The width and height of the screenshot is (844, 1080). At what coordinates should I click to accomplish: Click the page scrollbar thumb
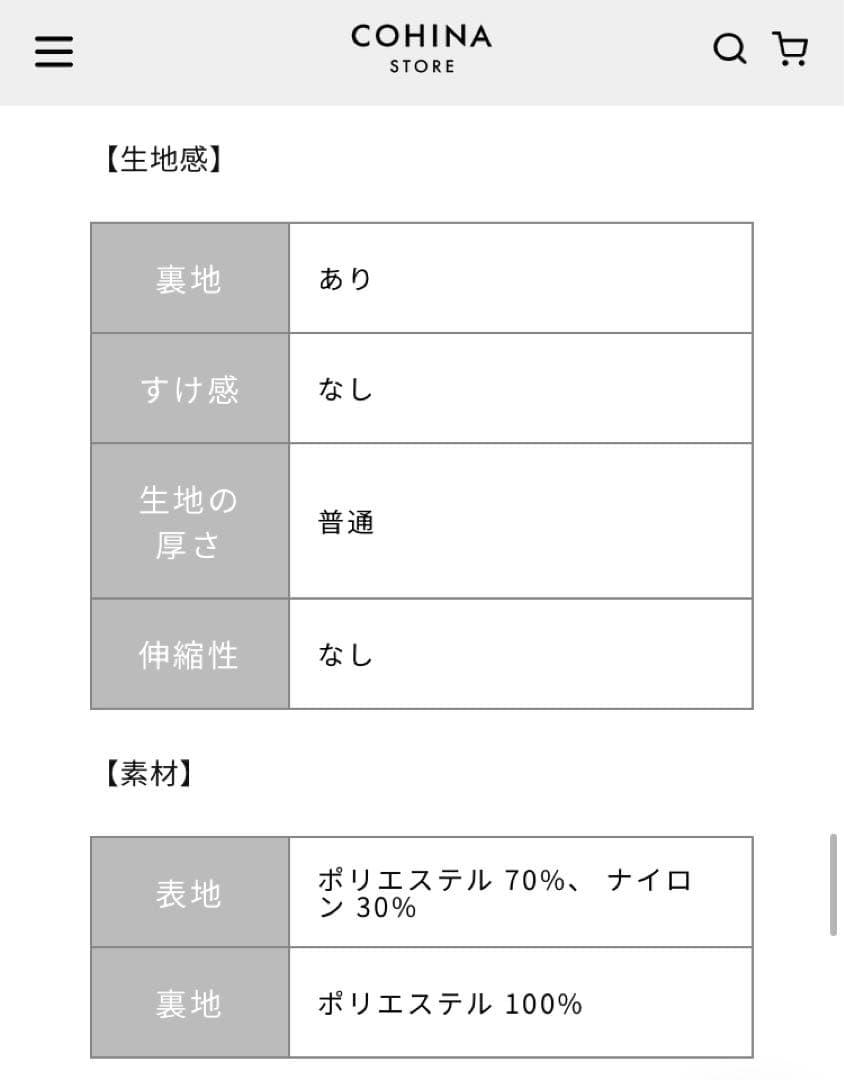tap(834, 884)
